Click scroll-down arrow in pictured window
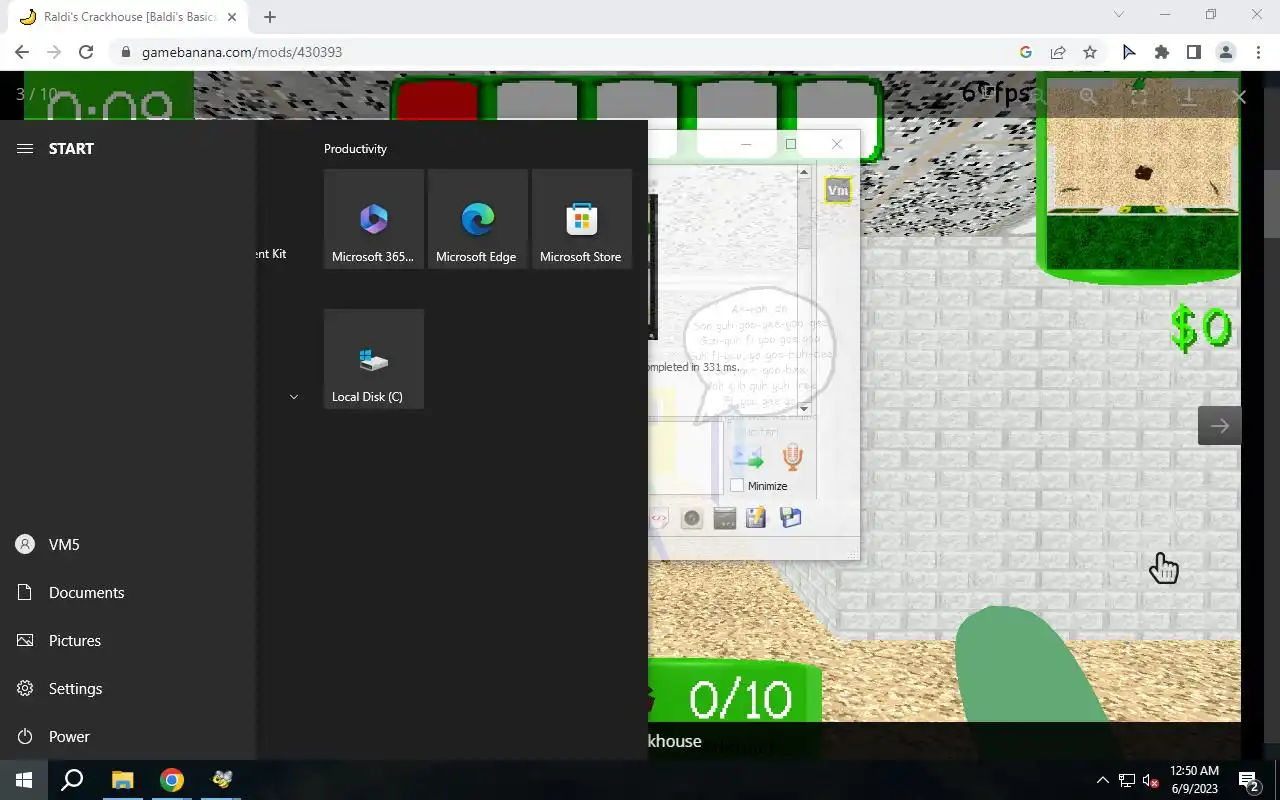 (x=804, y=408)
